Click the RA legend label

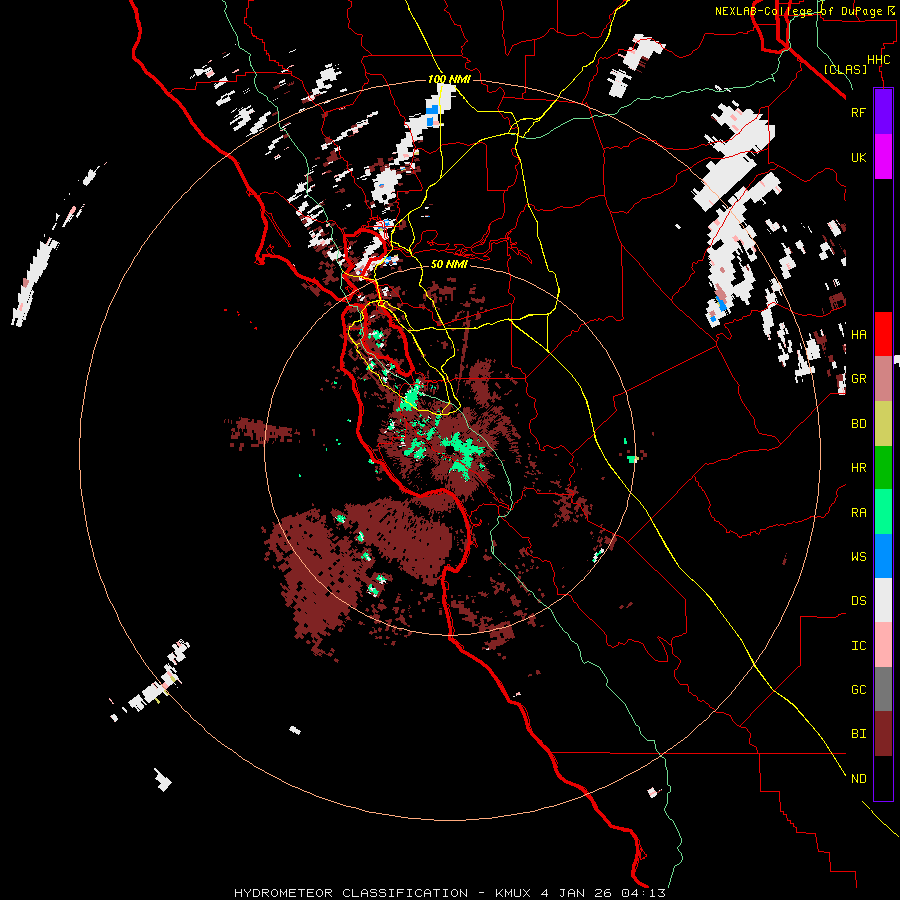(858, 513)
